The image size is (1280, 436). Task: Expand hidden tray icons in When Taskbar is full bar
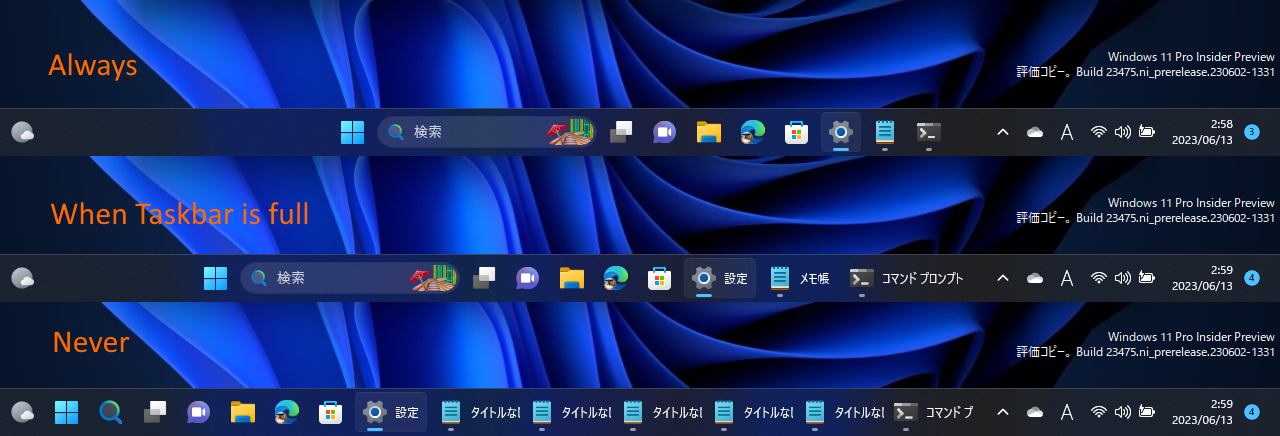tap(1003, 278)
